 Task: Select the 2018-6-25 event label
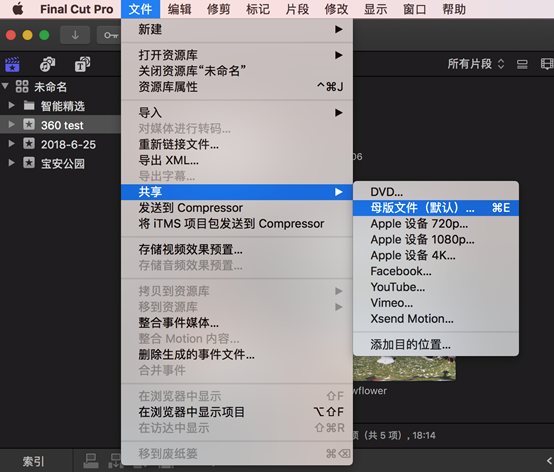coord(68,144)
